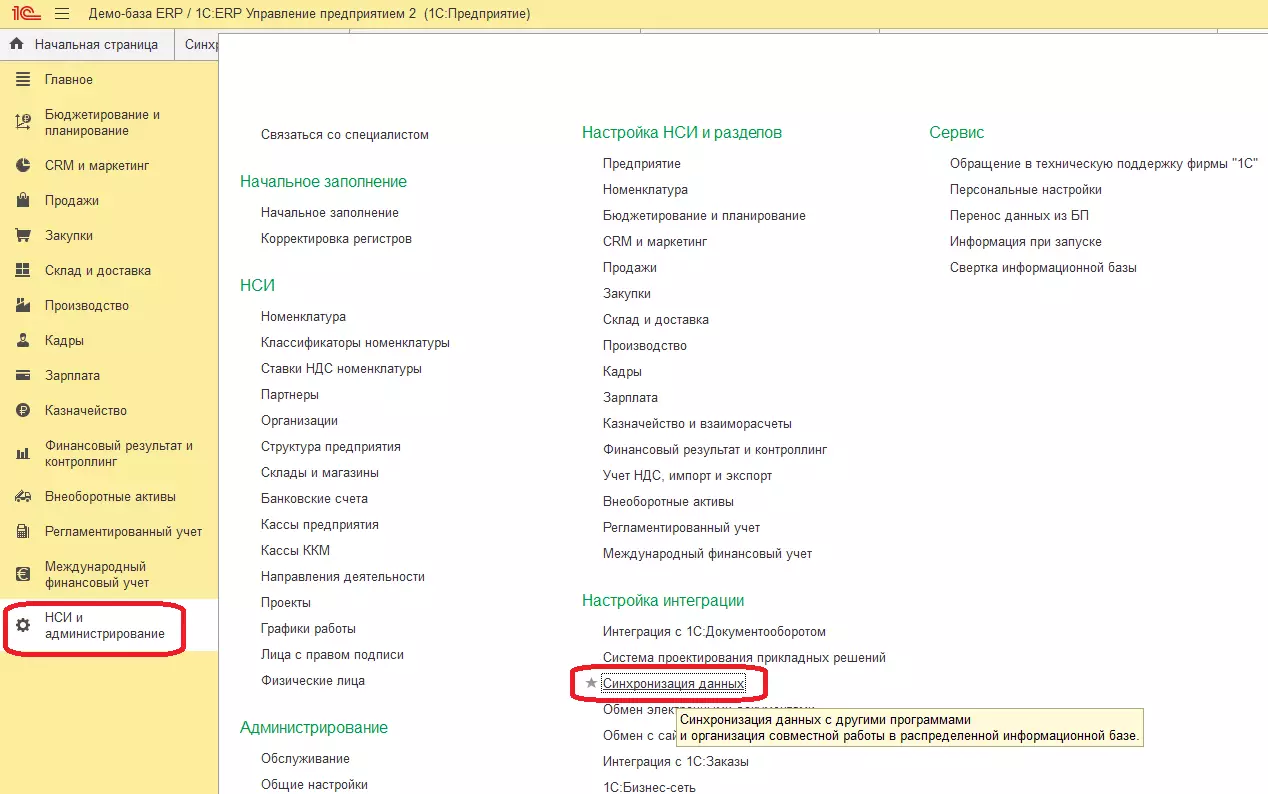Click the НСИ и администрирование gear icon
The width and height of the screenshot is (1268, 794).
tap(23, 626)
